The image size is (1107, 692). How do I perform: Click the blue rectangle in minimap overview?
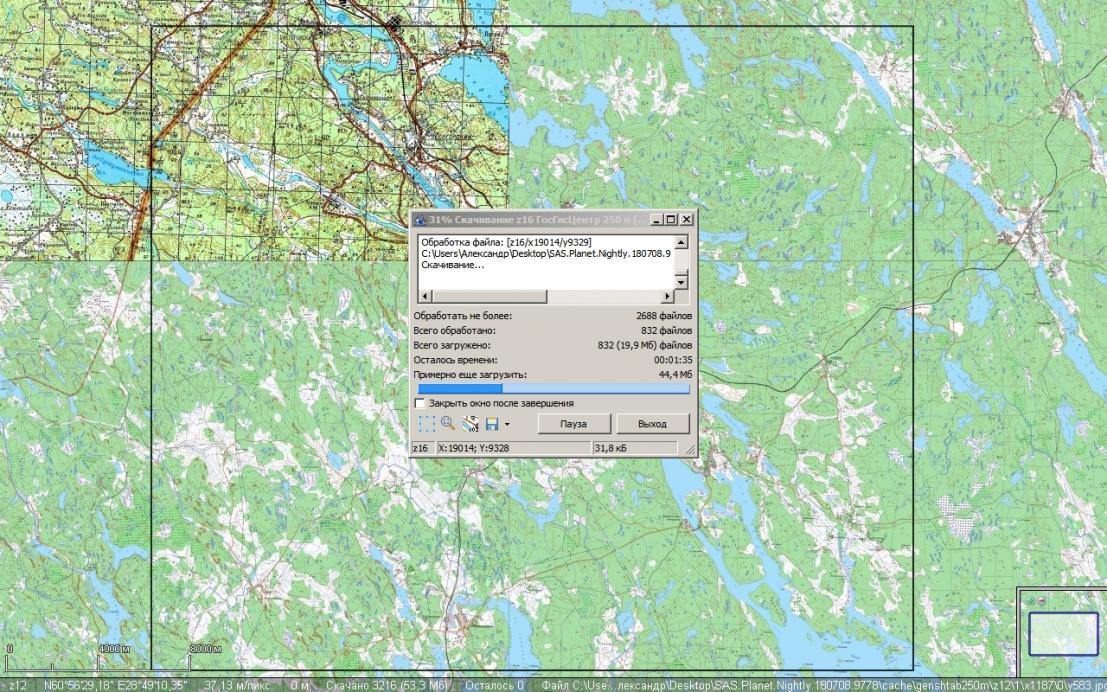1063,632
